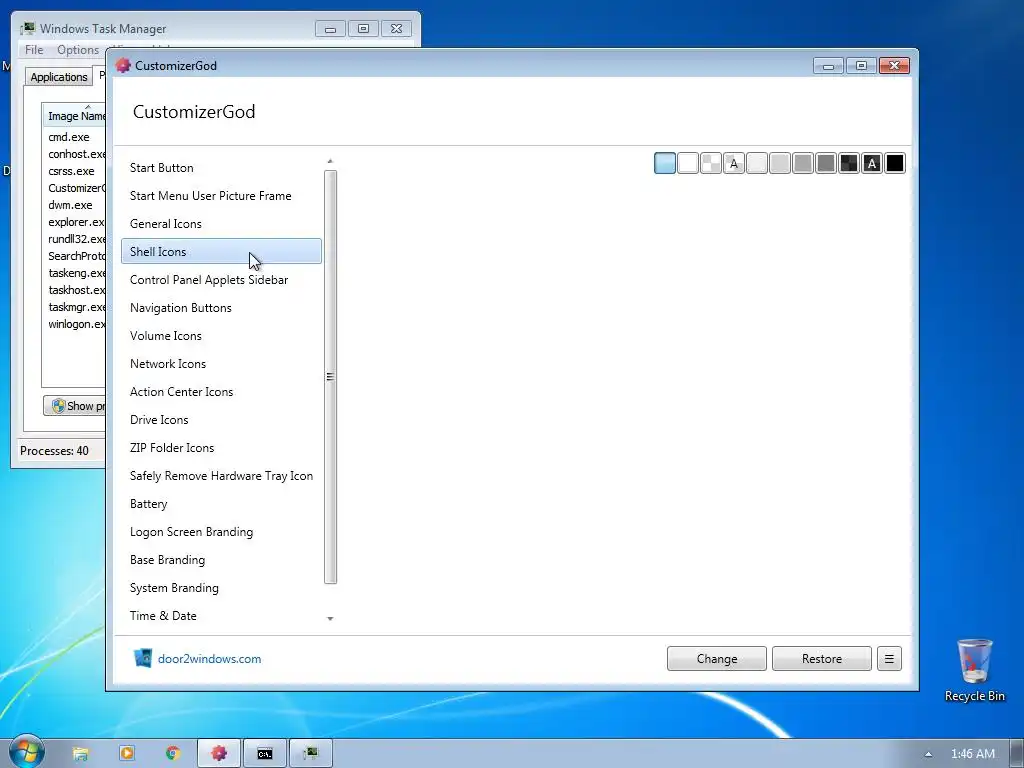The image size is (1024, 768).
Task: Open the Start Button category
Action: tap(221, 168)
